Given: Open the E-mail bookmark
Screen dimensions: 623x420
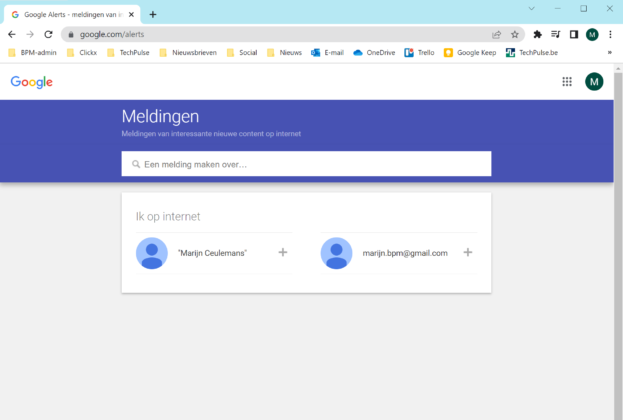Looking at the screenshot, I should point(327,52).
